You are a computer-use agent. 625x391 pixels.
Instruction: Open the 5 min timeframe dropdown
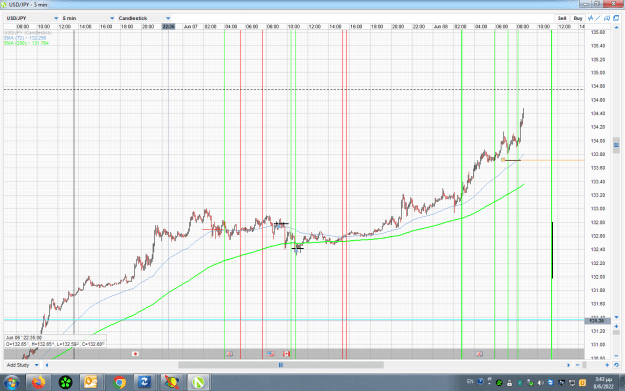tap(88, 18)
